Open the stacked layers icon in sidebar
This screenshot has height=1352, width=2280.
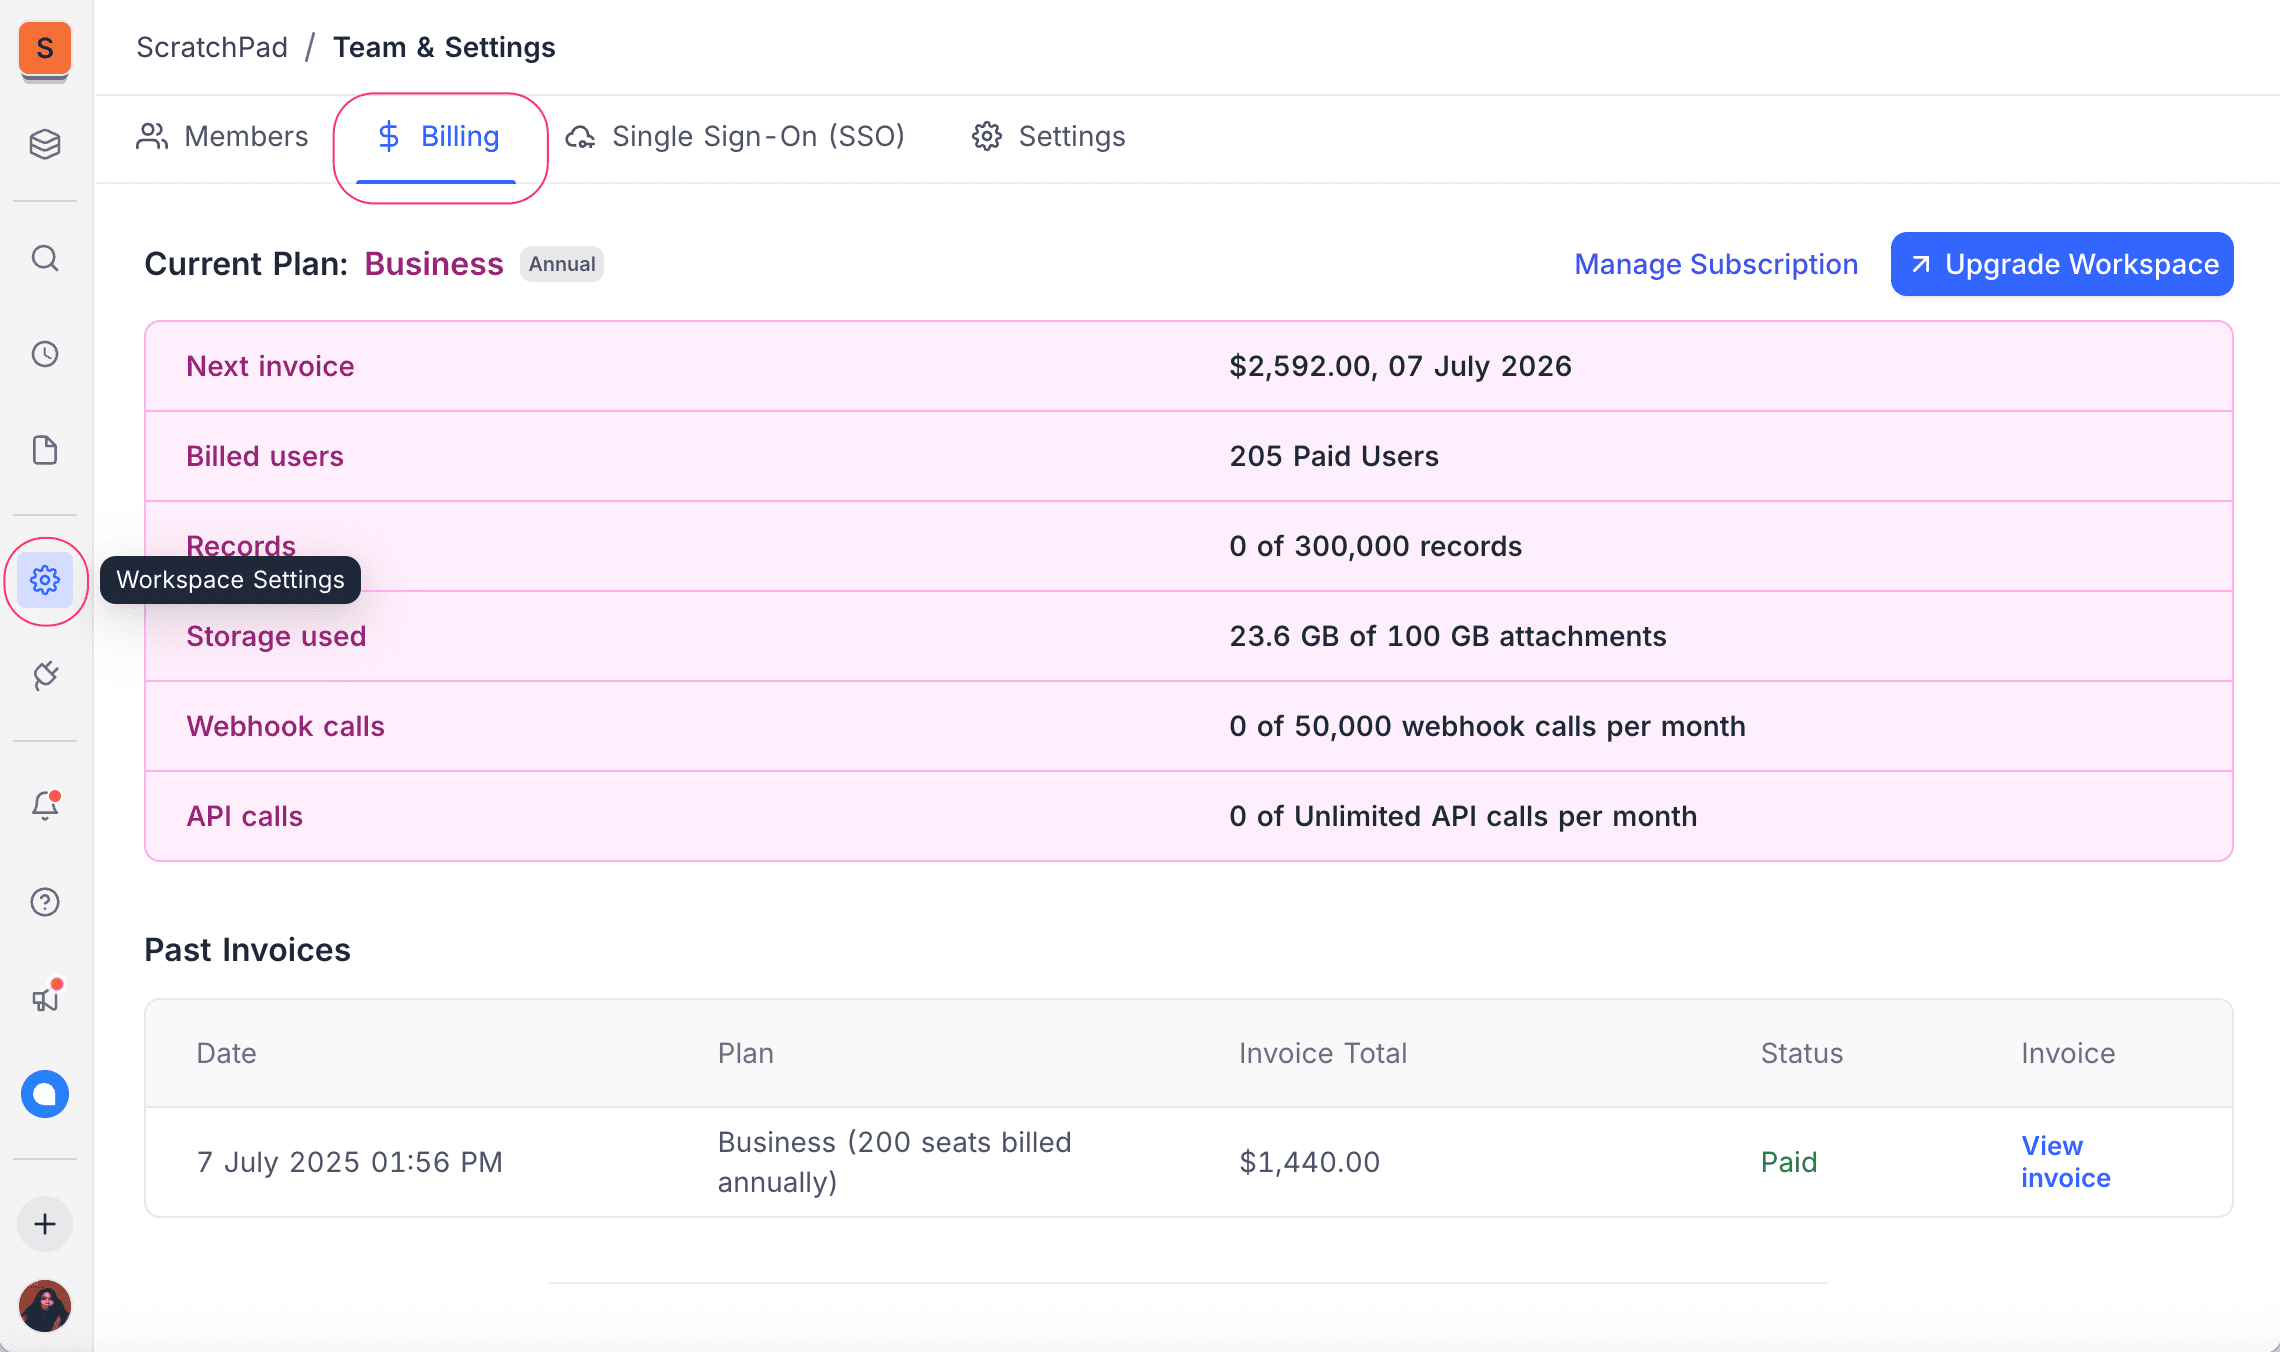45,145
